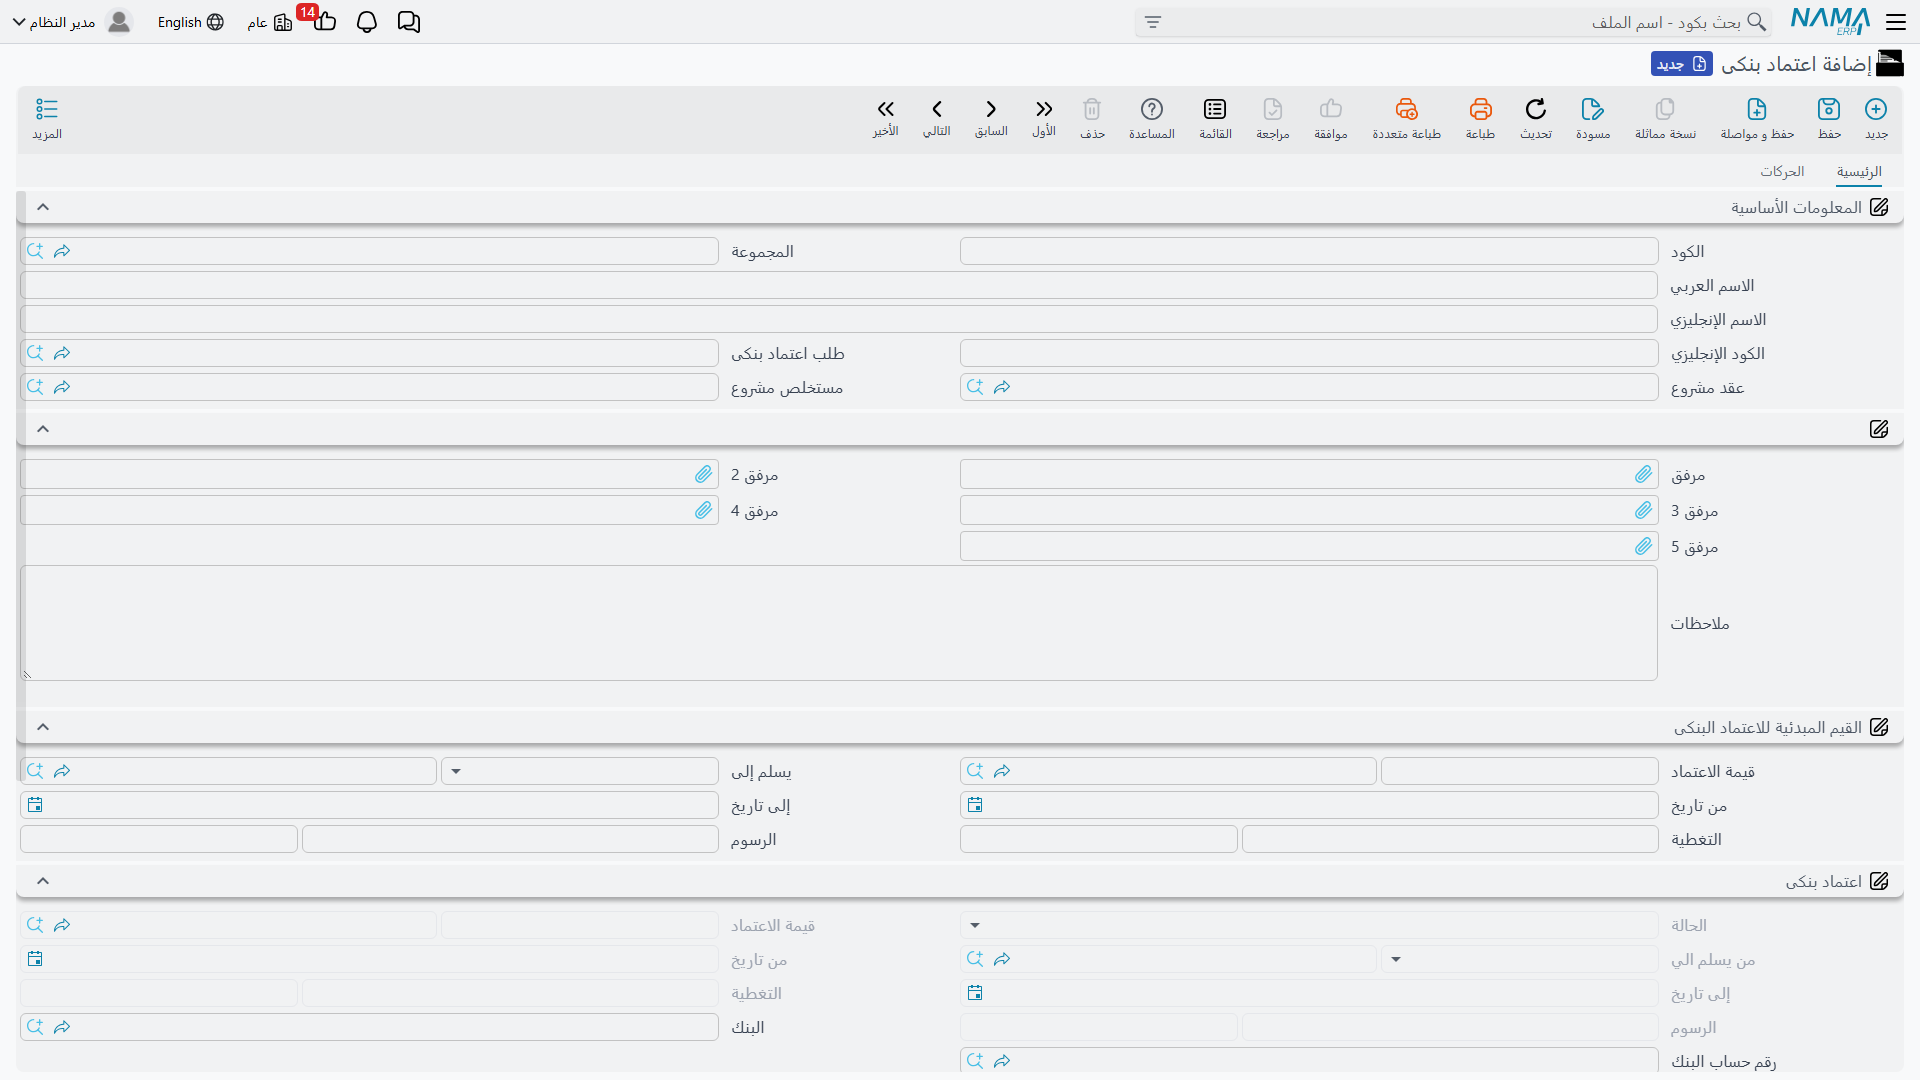Screen dimensions: 1920x1080
Task: Click edit icon of القيم المبدئية section
Action: click(1879, 727)
